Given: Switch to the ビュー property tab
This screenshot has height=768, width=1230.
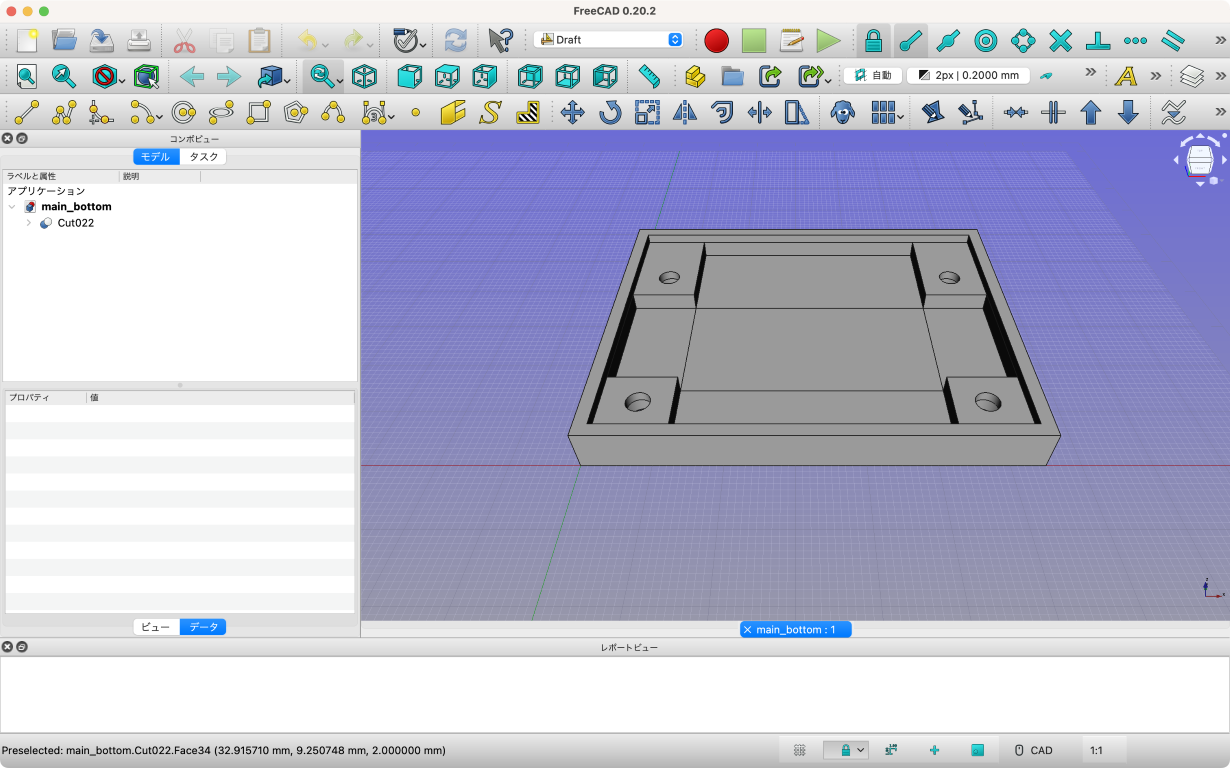Looking at the screenshot, I should pyautogui.click(x=156, y=627).
